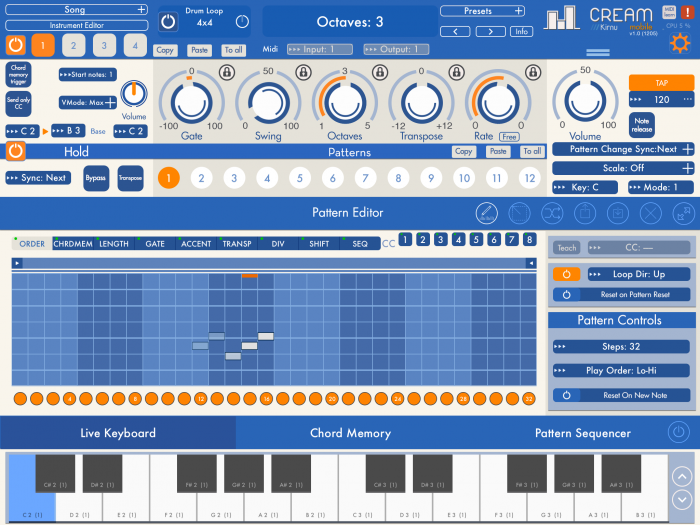This screenshot has height=525, width=700.
Task: Click the Instrument Editor button
Action: click(x=76, y=25)
